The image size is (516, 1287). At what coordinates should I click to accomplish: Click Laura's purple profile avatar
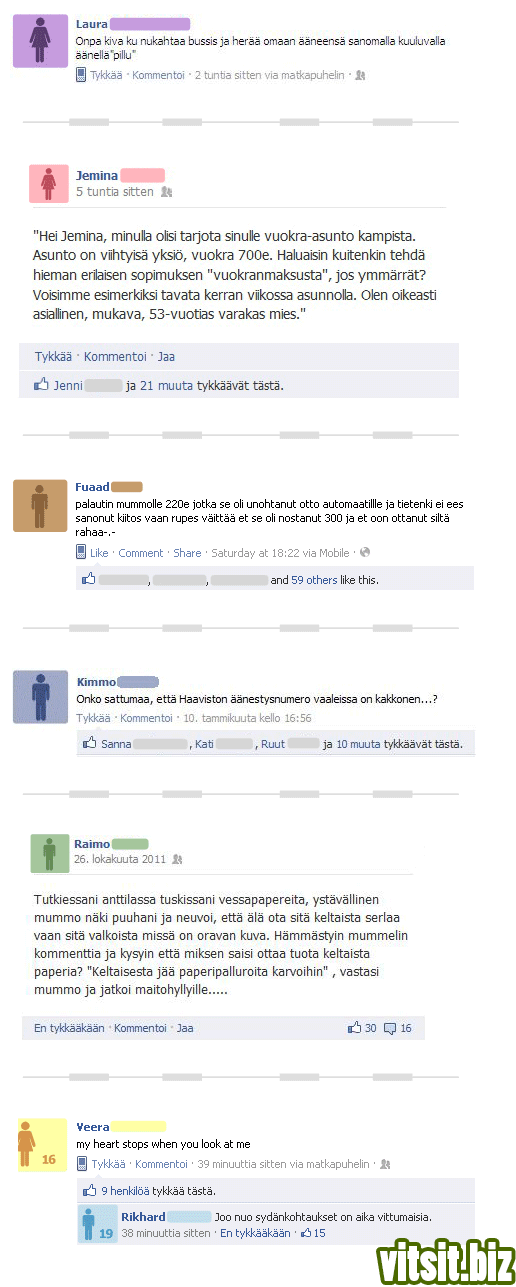(x=38, y=42)
